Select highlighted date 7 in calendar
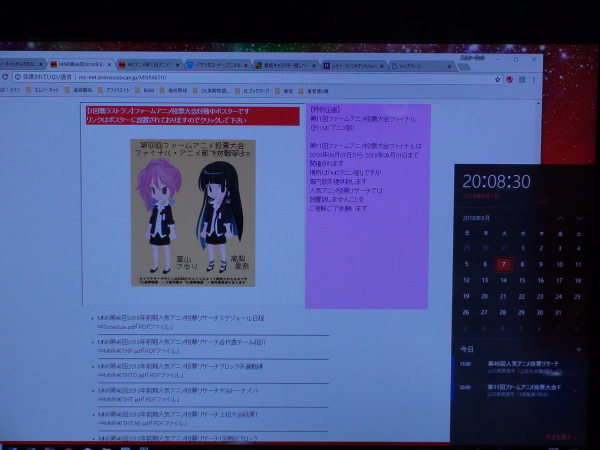This screenshot has width=600, height=450. pyautogui.click(x=504, y=265)
